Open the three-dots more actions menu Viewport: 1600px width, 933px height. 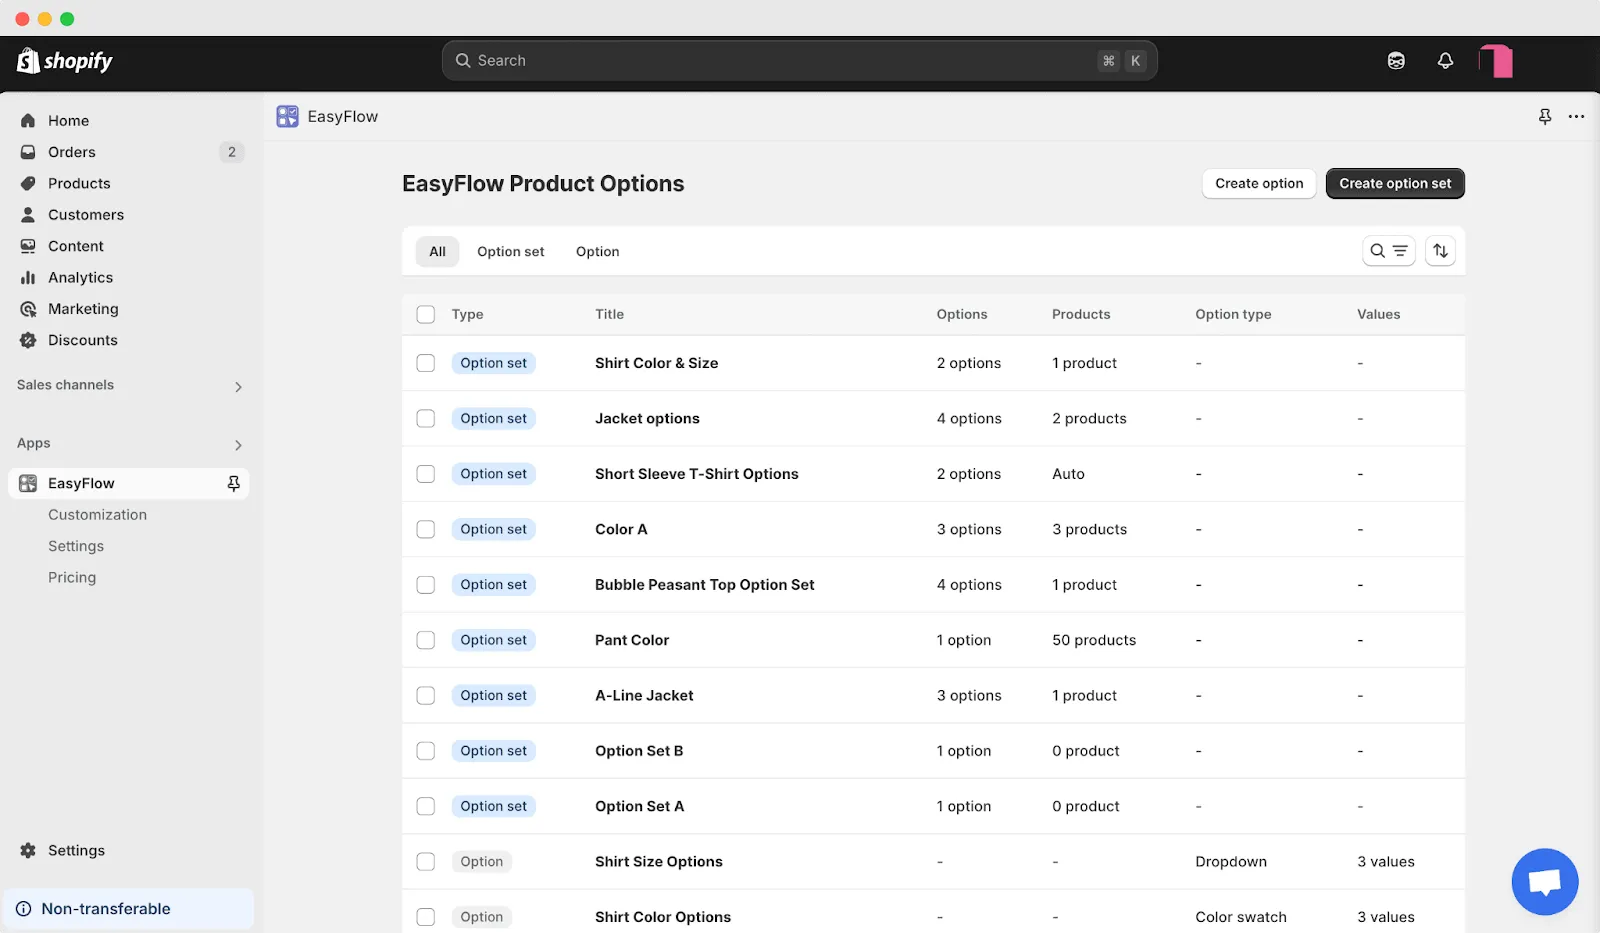1576,116
